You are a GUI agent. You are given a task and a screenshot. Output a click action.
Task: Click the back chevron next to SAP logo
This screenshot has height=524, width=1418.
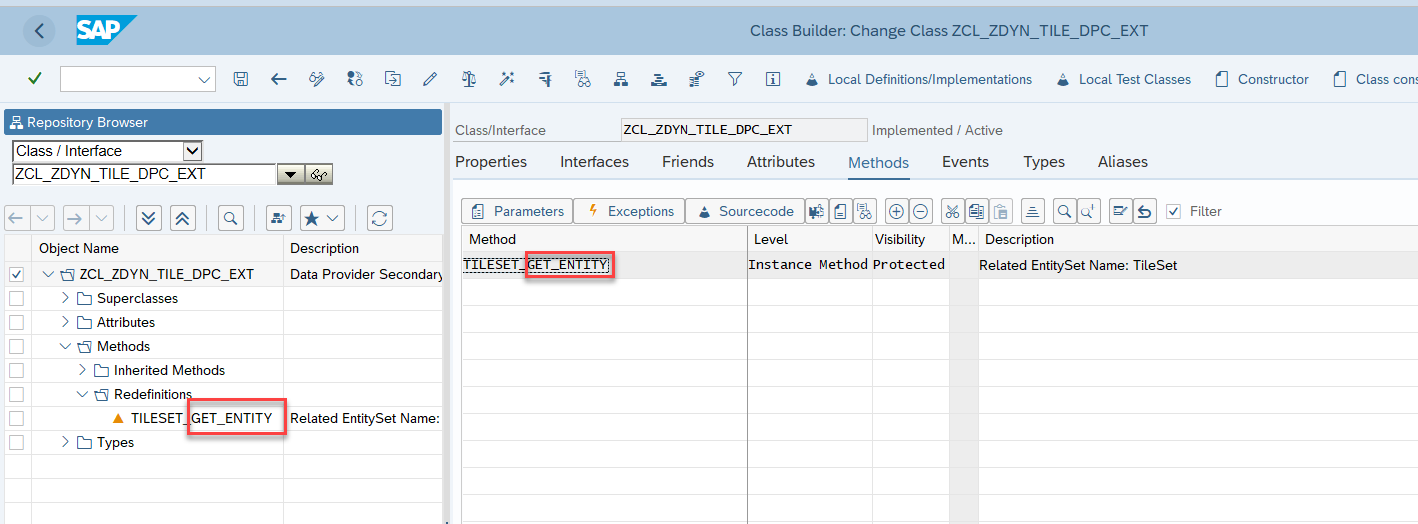(39, 31)
